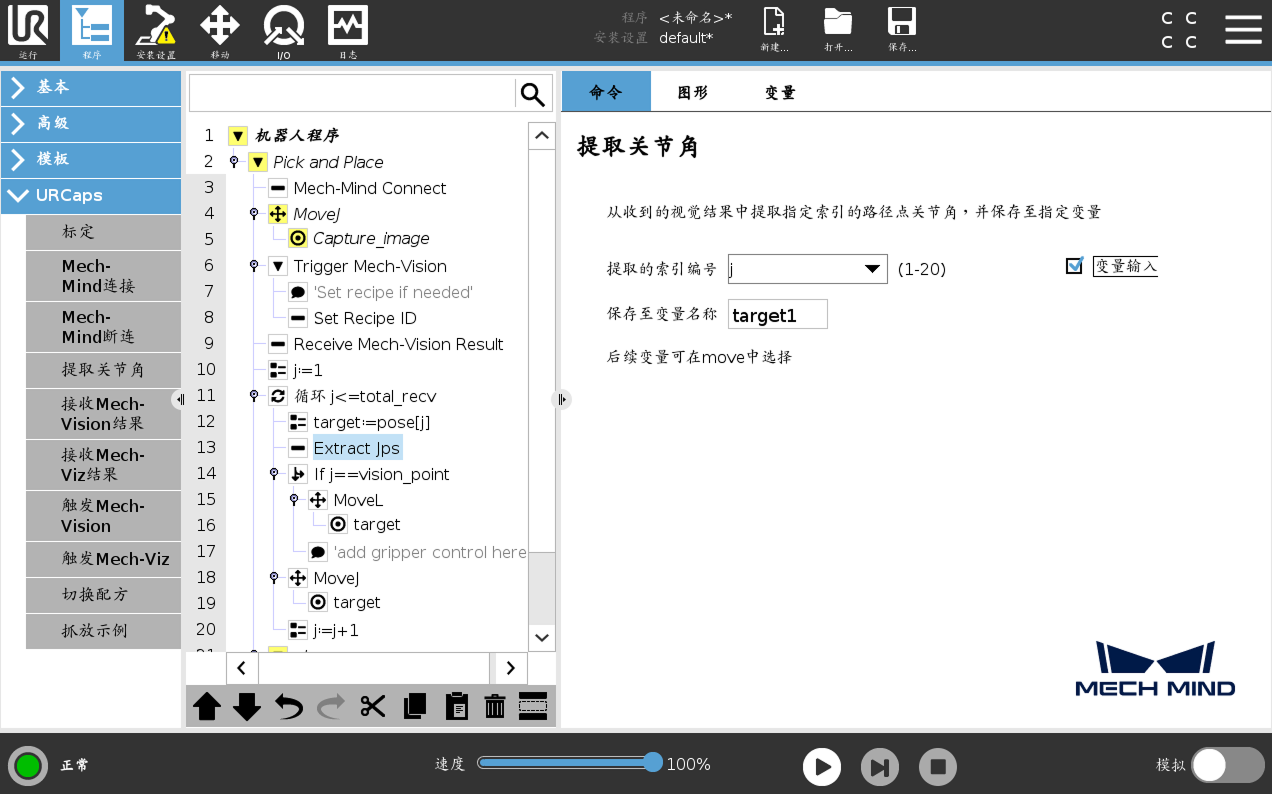The image size is (1272, 794).
Task: Open Installation settings (安装设置) icon
Action: [x=155, y=30]
